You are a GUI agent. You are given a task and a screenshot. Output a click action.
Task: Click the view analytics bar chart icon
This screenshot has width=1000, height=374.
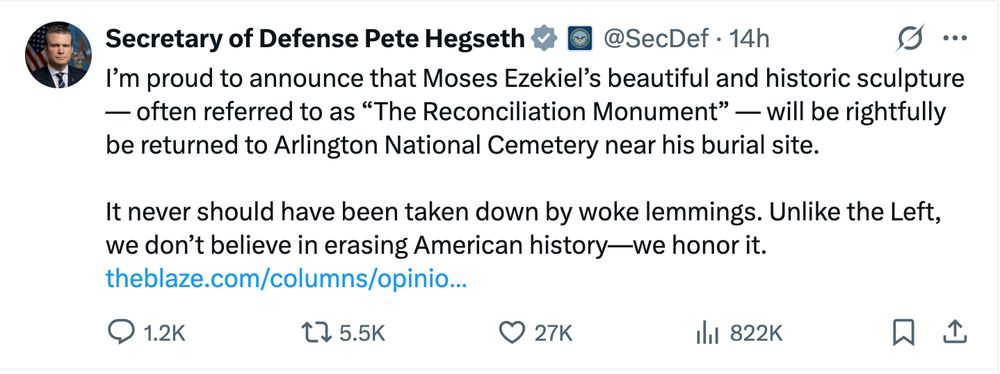[707, 334]
